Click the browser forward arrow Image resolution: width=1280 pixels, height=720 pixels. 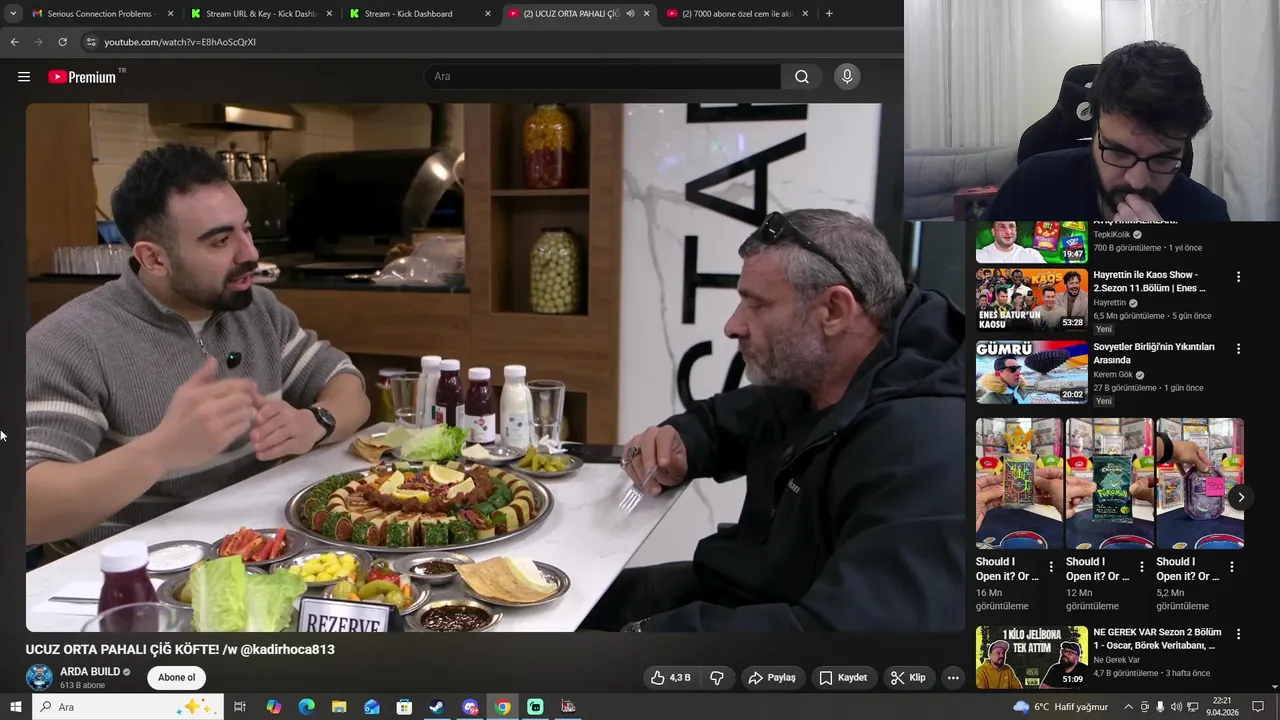38,42
